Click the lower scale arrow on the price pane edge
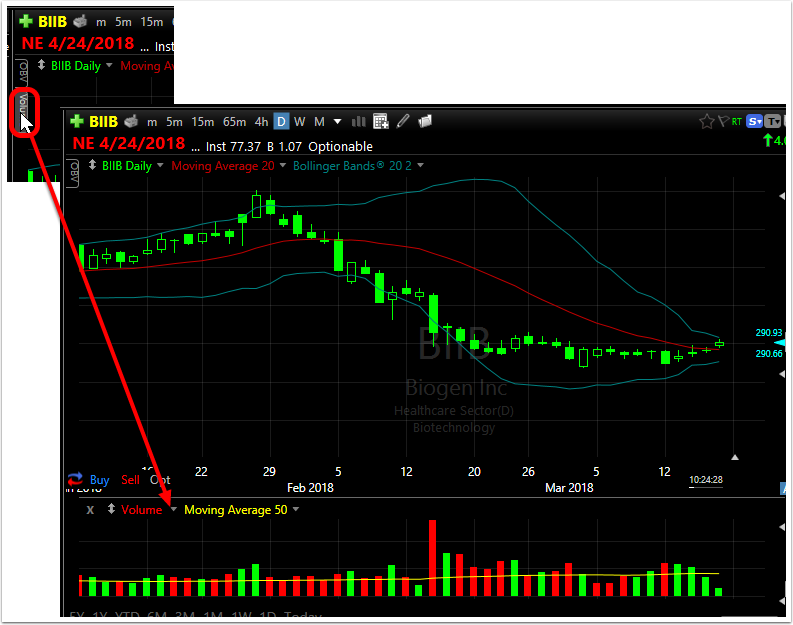Viewport: 793px width, 625px height. 782,374
